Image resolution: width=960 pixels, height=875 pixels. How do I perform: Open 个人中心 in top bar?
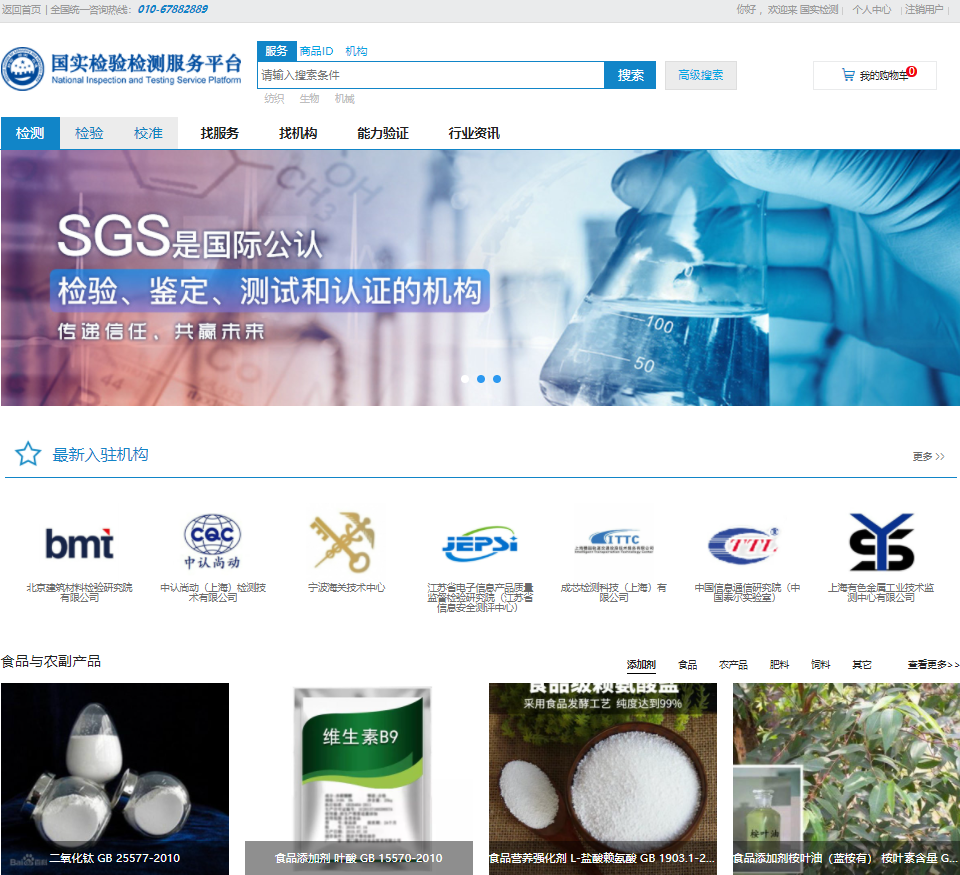pyautogui.click(x=871, y=9)
